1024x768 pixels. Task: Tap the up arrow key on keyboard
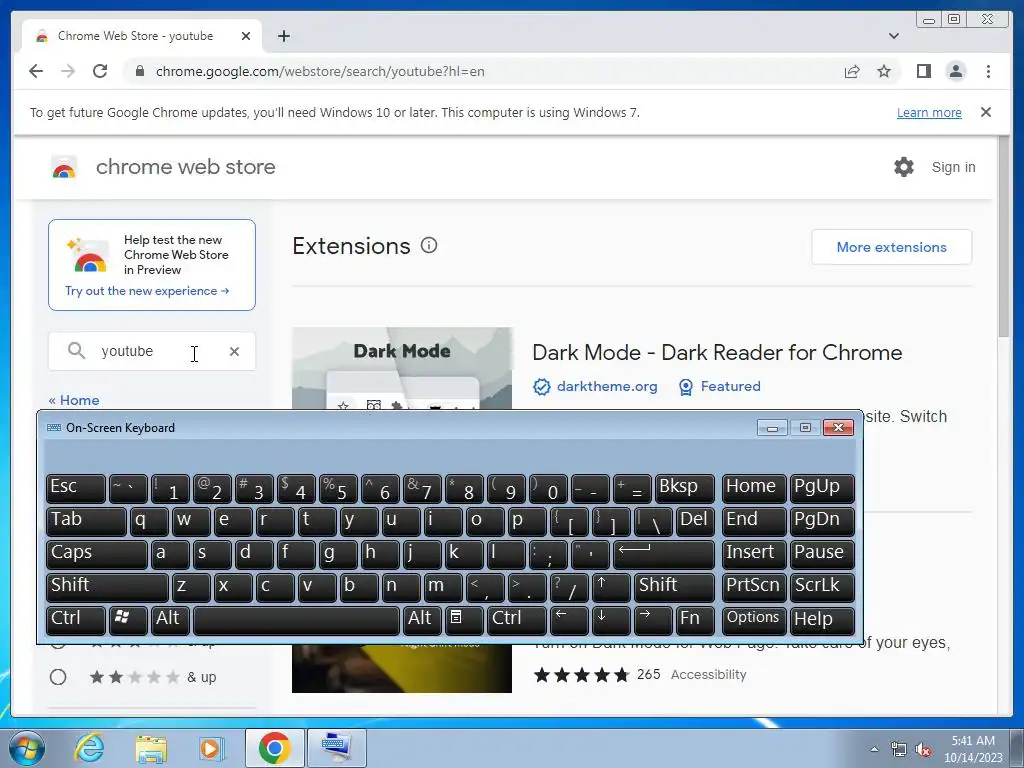coord(611,587)
